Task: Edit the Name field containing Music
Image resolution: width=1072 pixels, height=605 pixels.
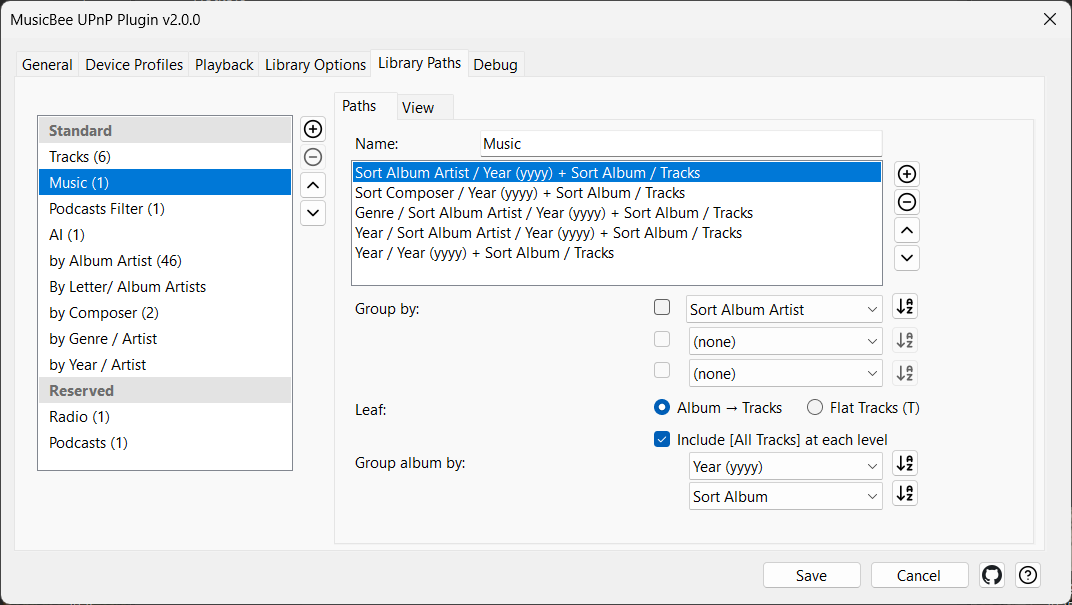Action: pyautogui.click(x=682, y=144)
